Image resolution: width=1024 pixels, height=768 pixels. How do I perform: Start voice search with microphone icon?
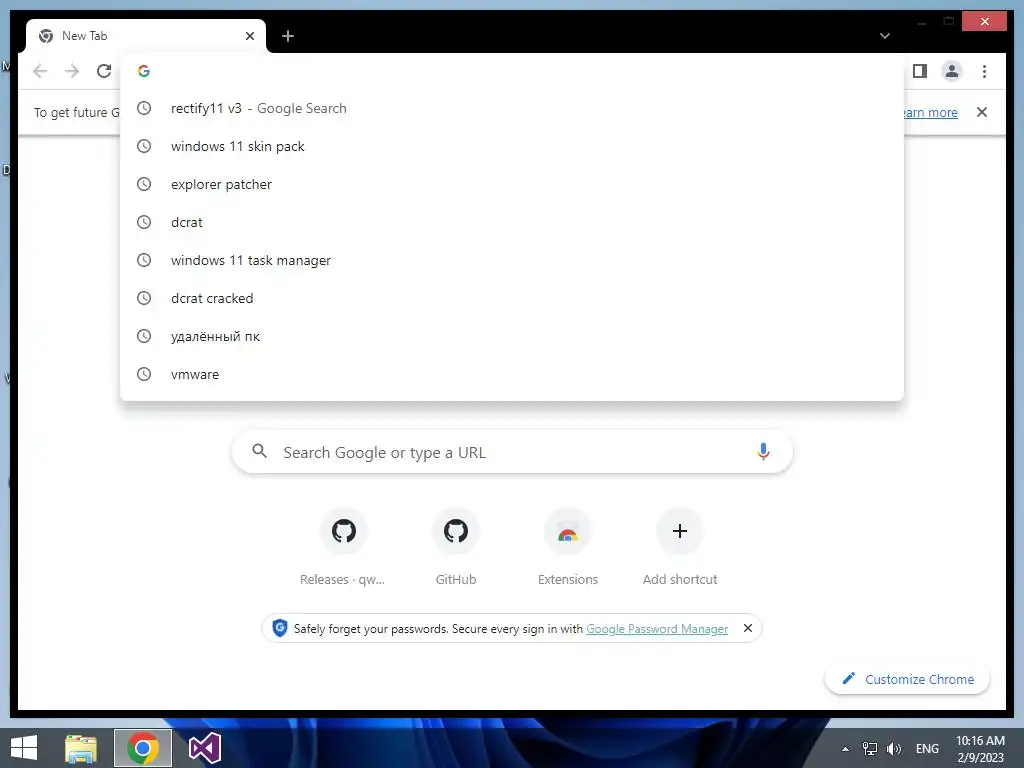(763, 451)
